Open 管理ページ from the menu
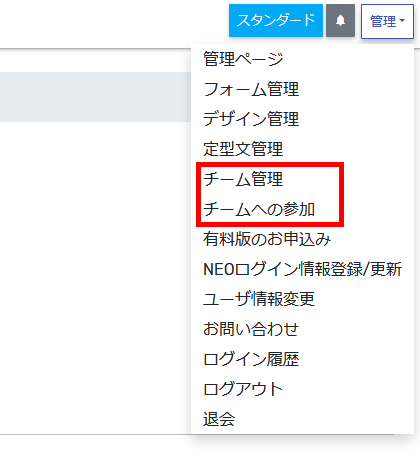This screenshot has height=471, width=420. 243,59
